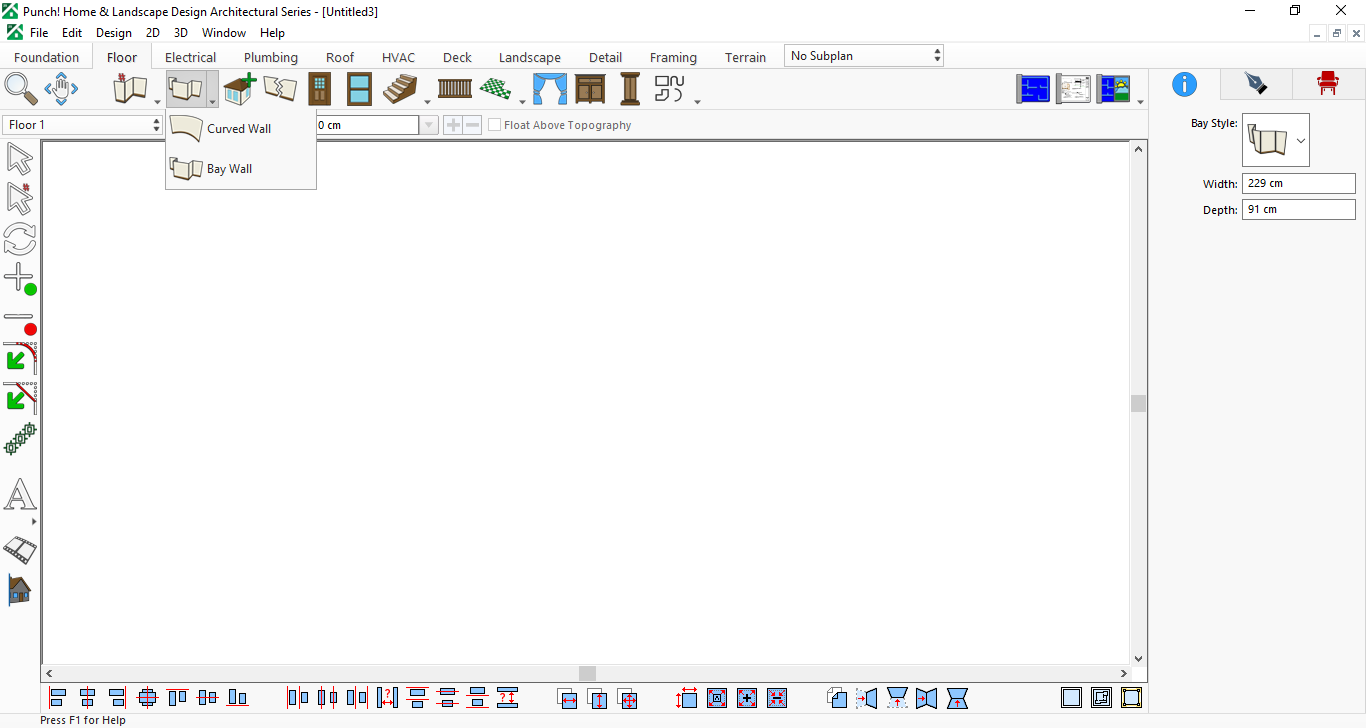
Task: Pick the Cabinet tool
Action: pyautogui.click(x=590, y=89)
